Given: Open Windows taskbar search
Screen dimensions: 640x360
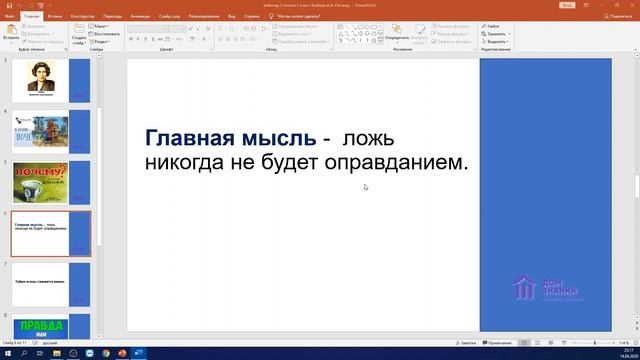Looking at the screenshot, I should (24, 353).
